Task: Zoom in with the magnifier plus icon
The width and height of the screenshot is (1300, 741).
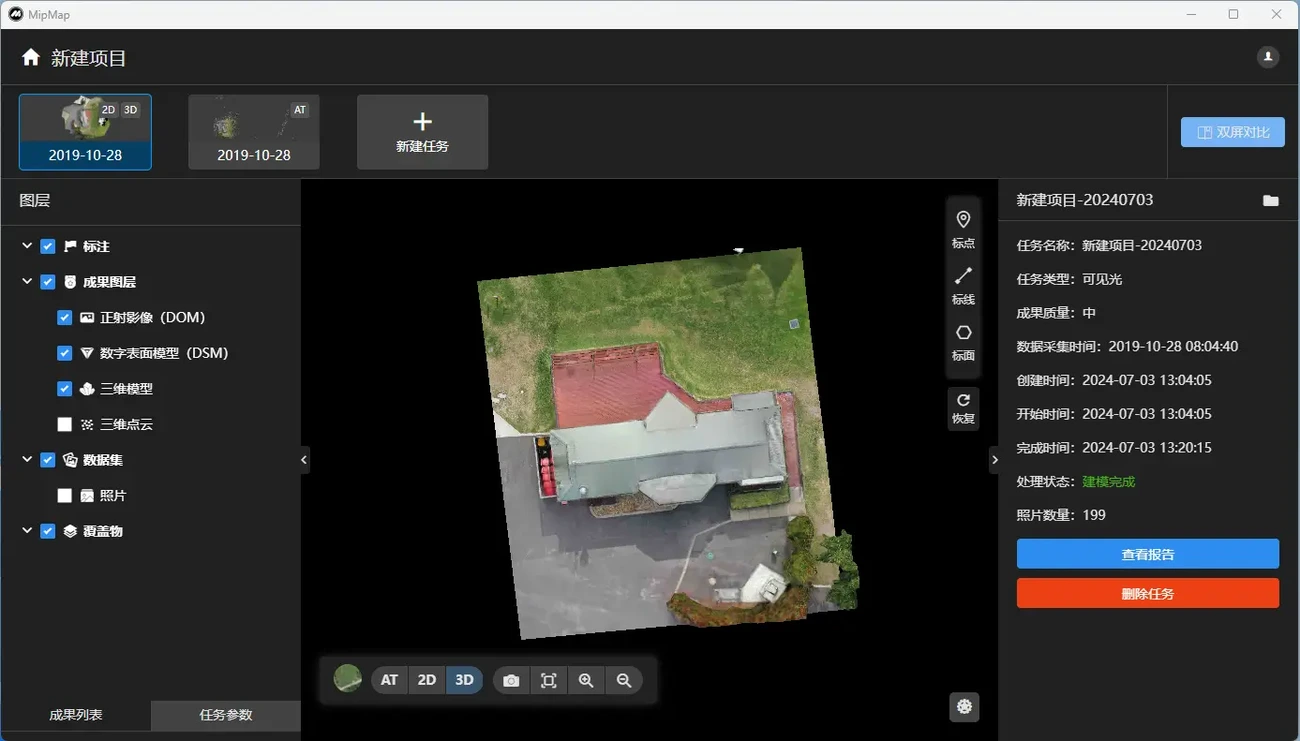Action: click(586, 680)
